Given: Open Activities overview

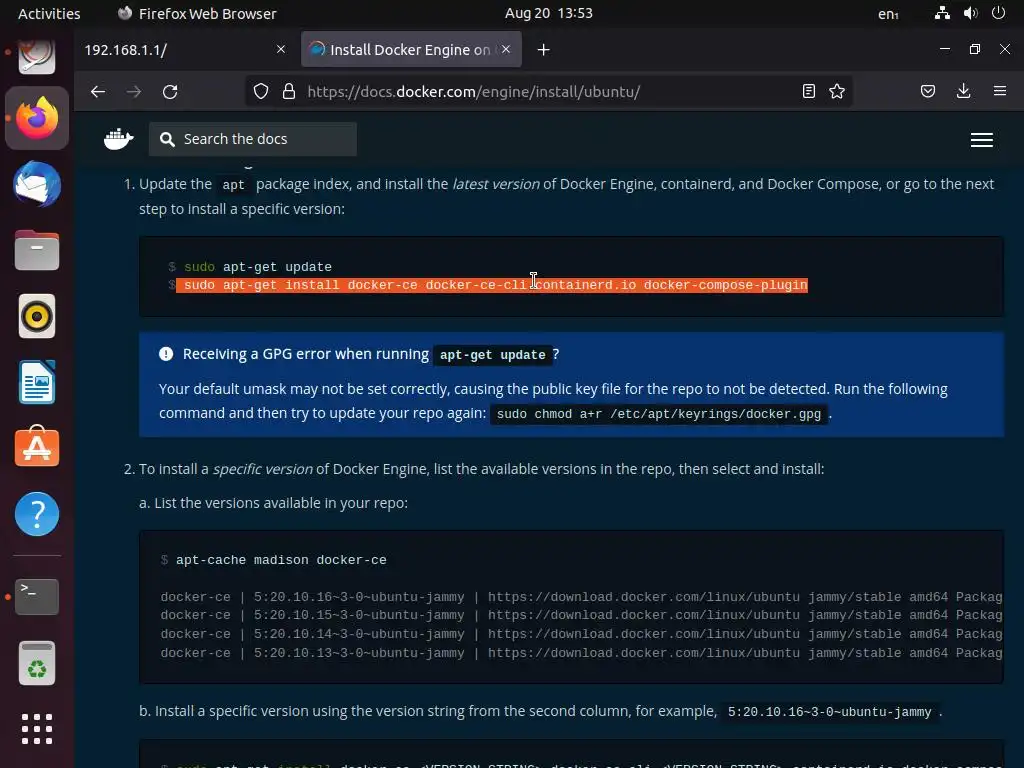Looking at the screenshot, I should point(49,13).
